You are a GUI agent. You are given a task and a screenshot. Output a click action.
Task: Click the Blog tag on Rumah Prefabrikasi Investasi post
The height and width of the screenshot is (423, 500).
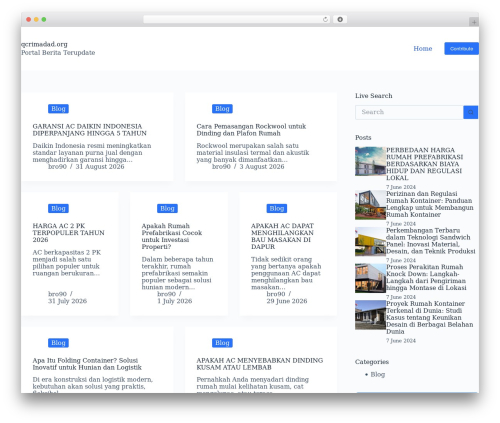(167, 208)
